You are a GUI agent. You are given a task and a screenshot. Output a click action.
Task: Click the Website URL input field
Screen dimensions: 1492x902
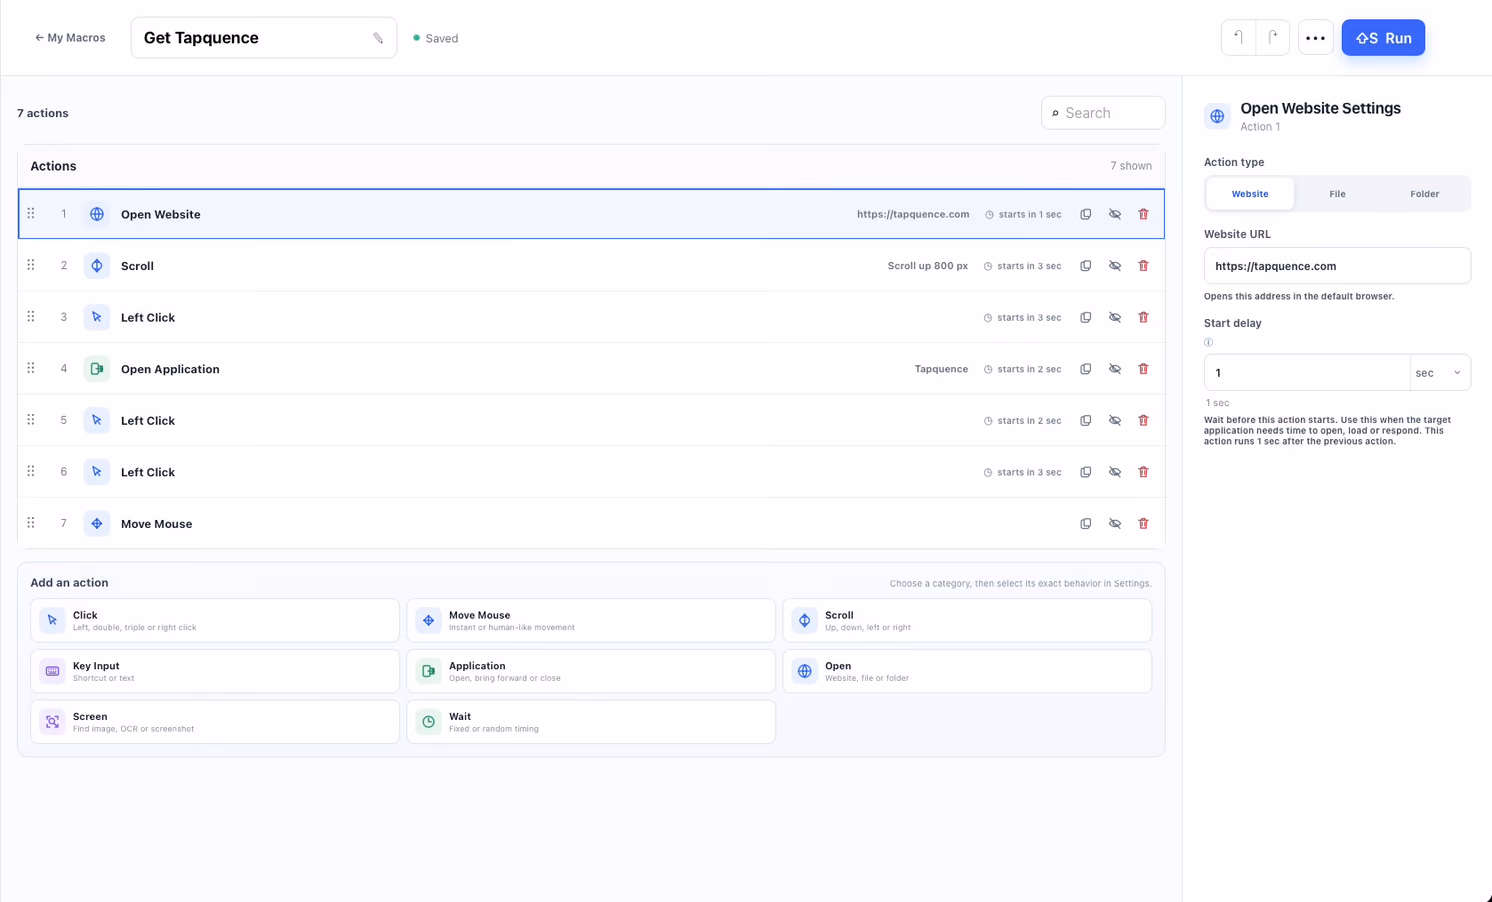(x=1337, y=266)
